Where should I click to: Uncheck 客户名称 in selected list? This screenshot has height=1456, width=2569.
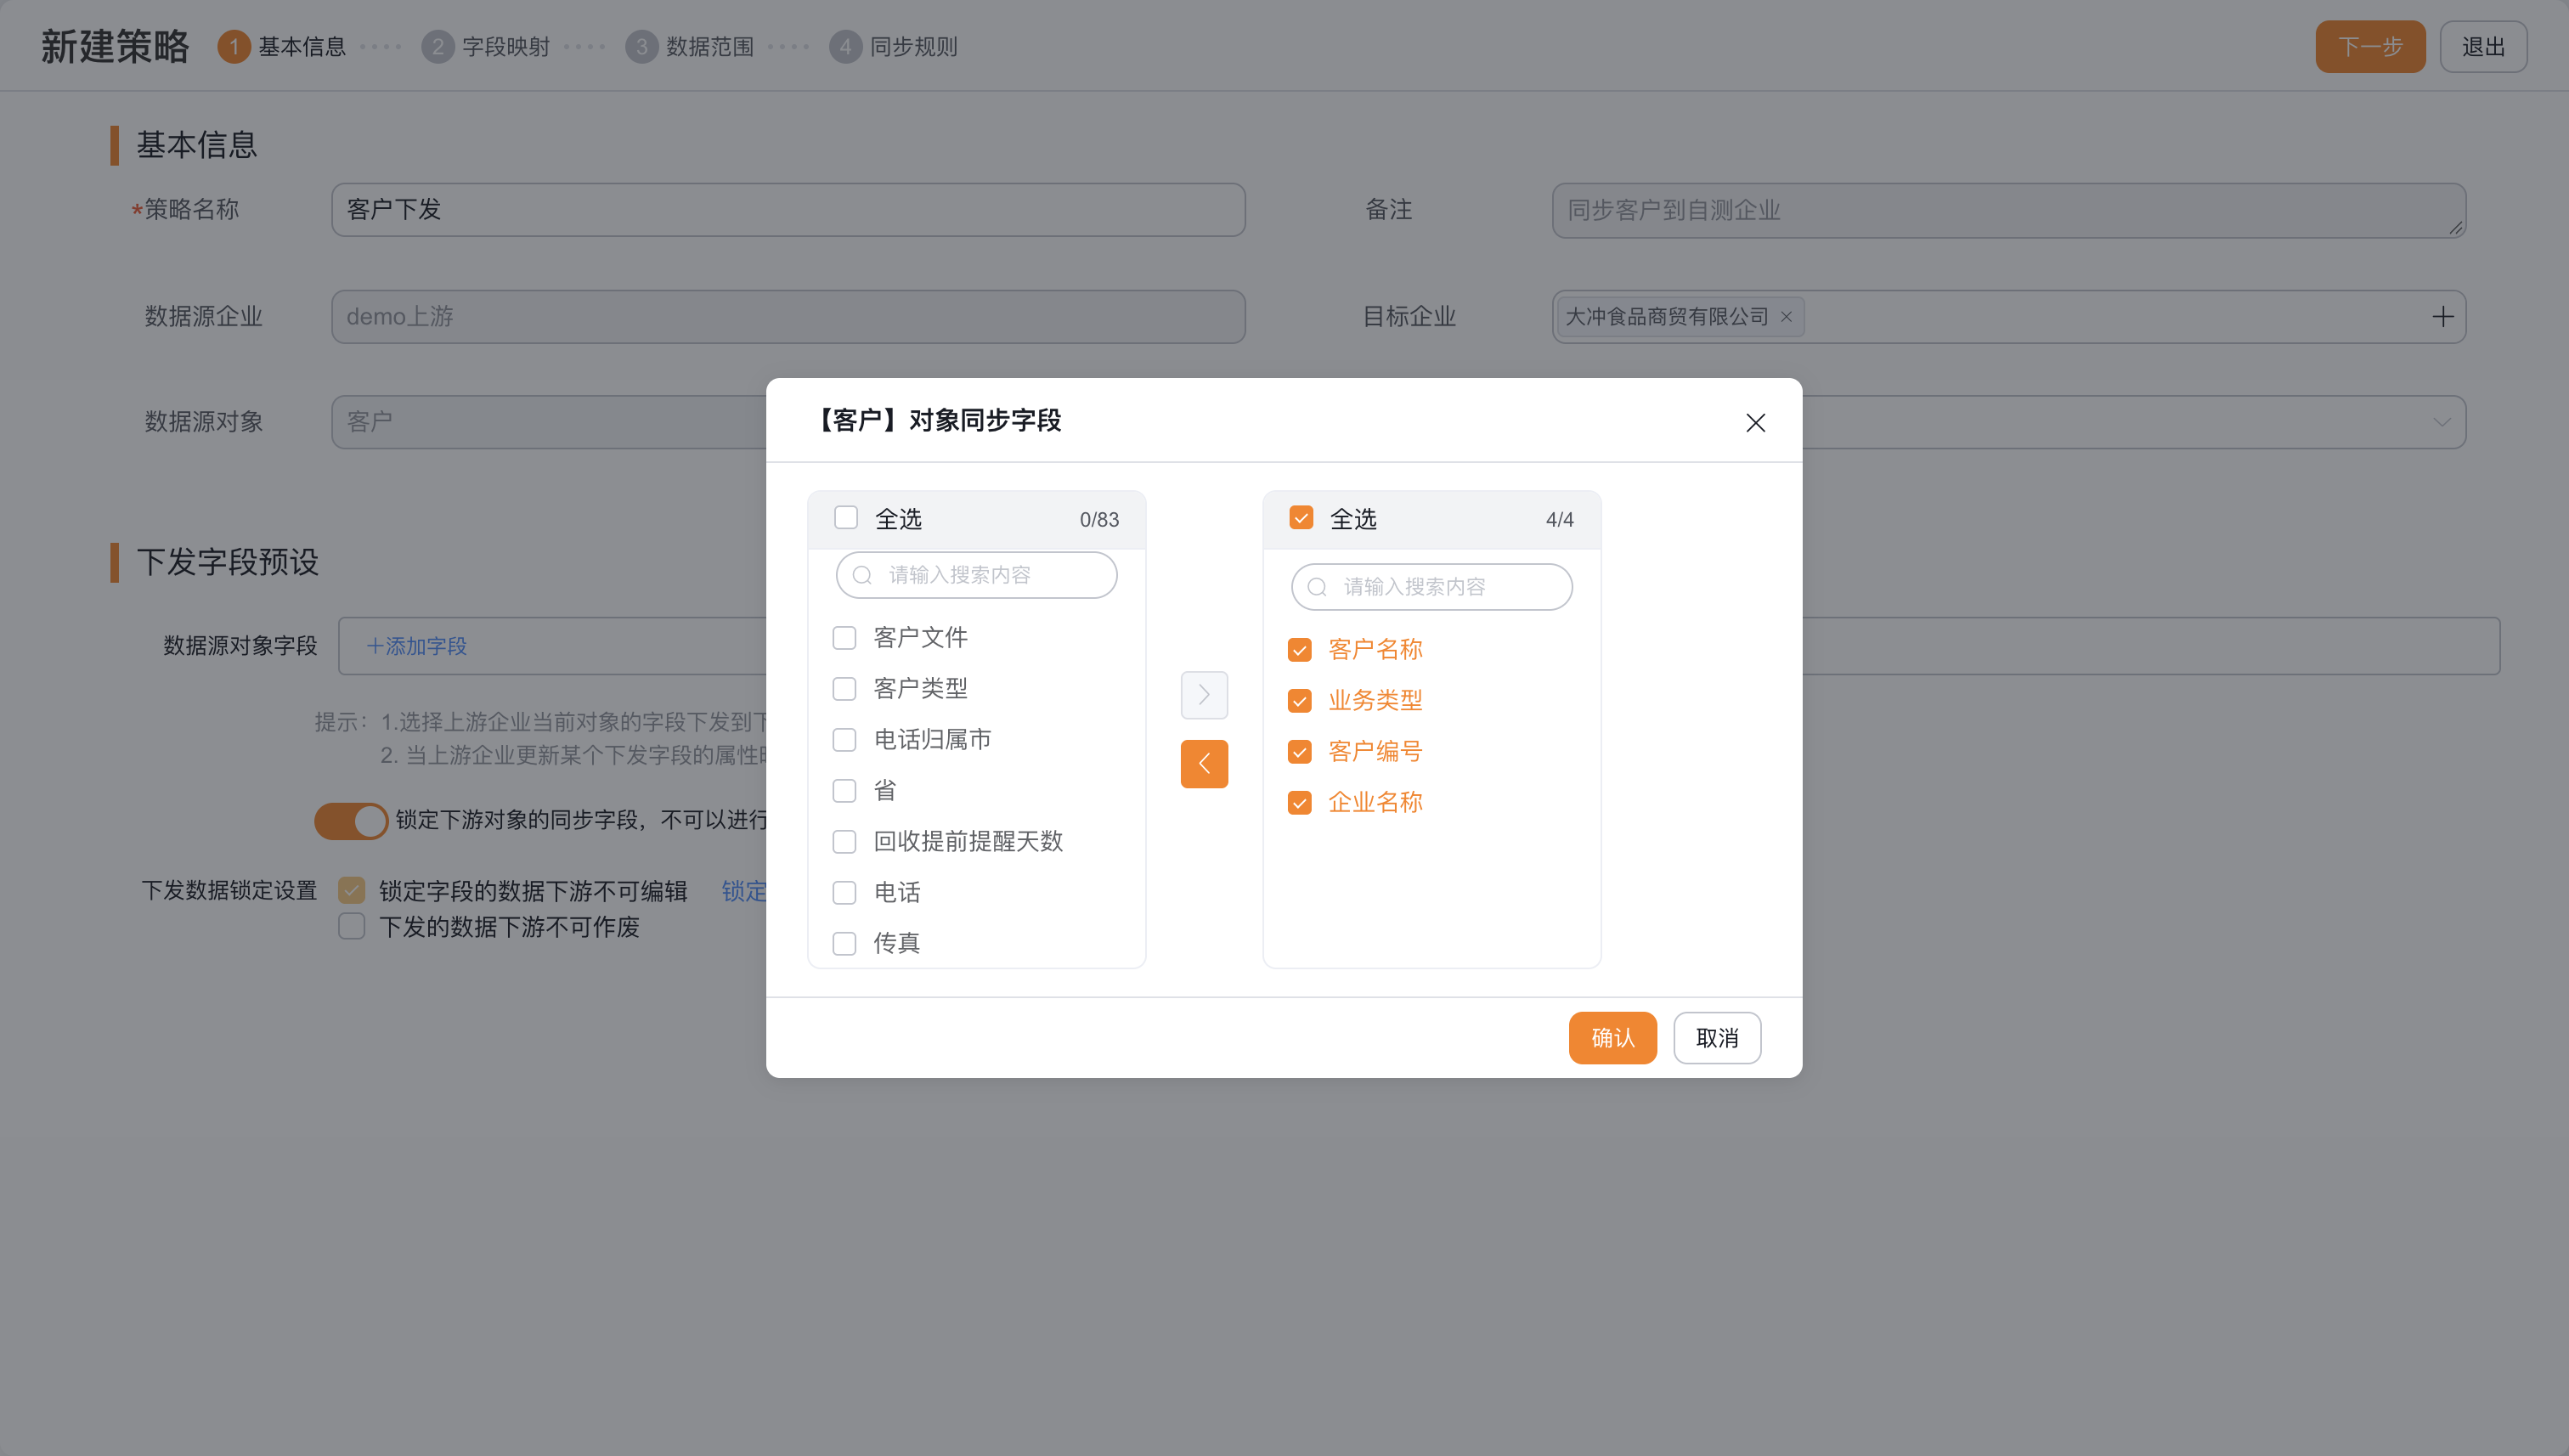click(1299, 650)
